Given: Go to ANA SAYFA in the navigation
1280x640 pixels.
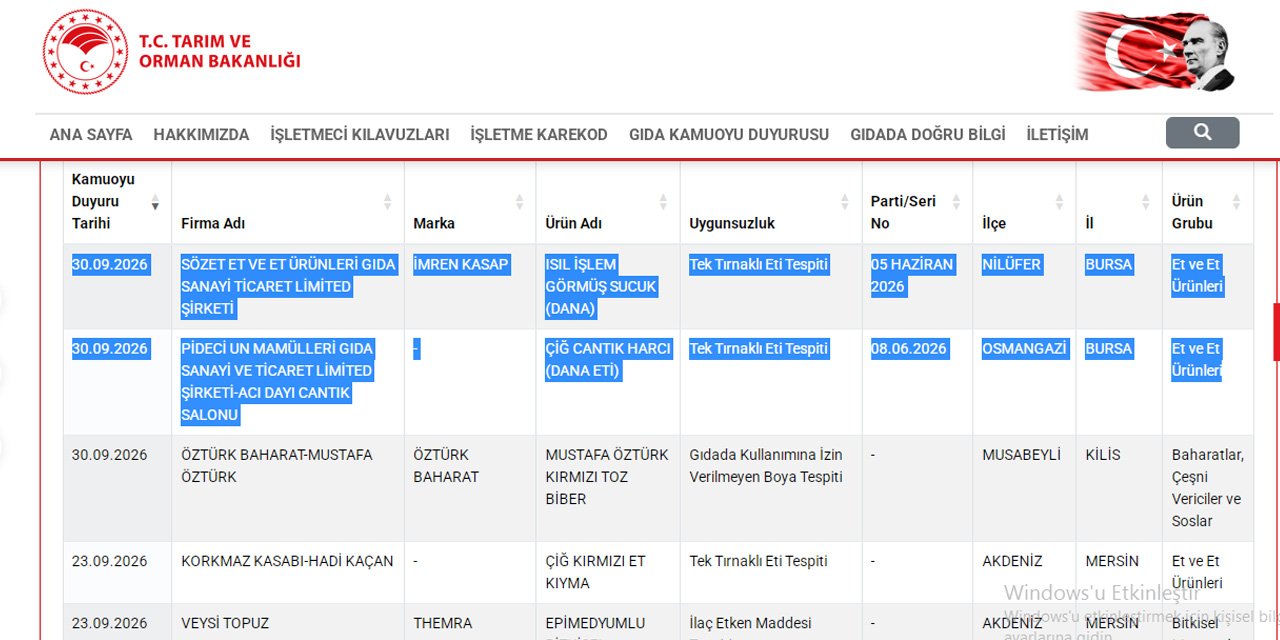Looking at the screenshot, I should coord(91,134).
